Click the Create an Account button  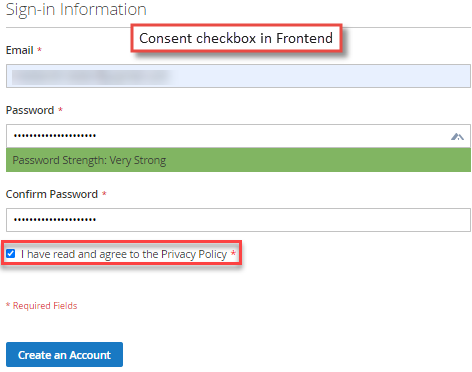coord(64,355)
